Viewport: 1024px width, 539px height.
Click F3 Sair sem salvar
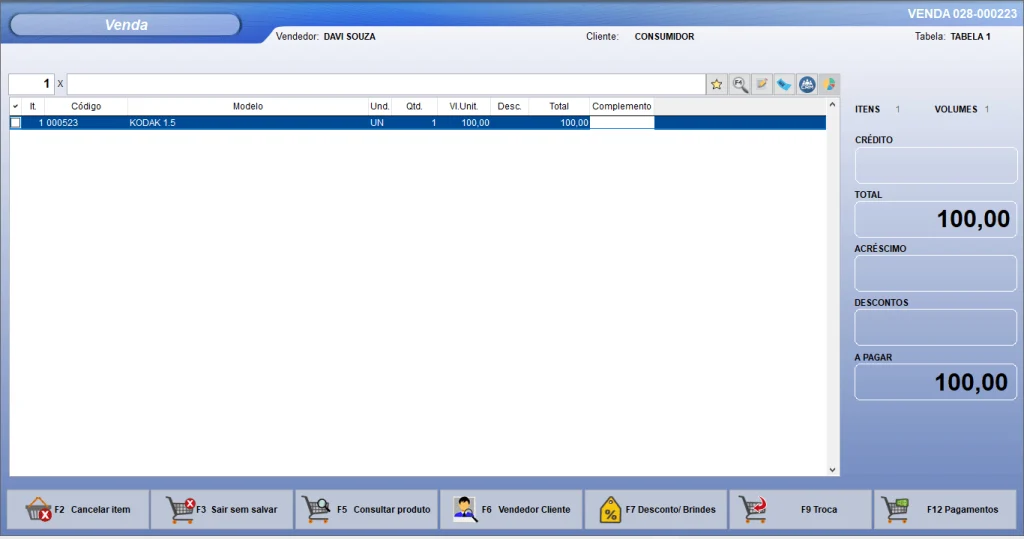(222, 509)
